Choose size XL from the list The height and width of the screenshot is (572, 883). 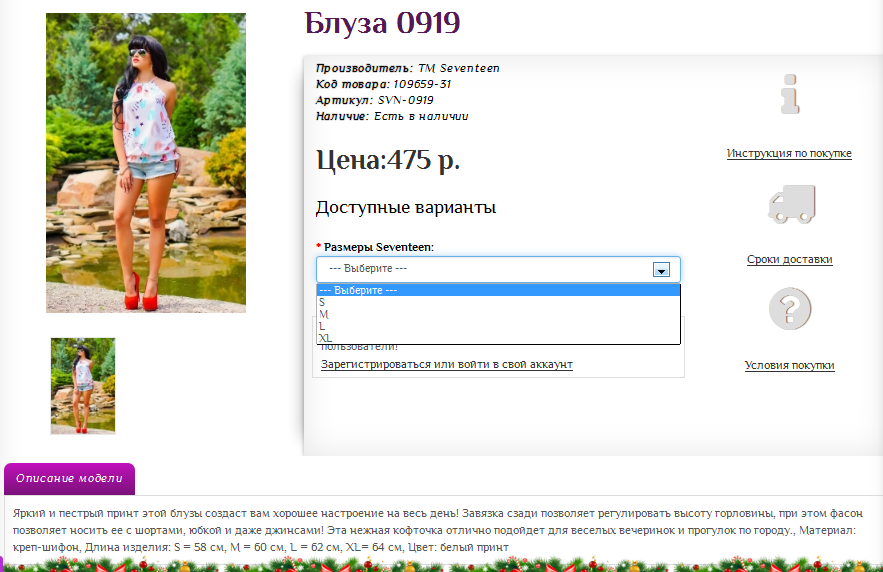click(x=498, y=338)
